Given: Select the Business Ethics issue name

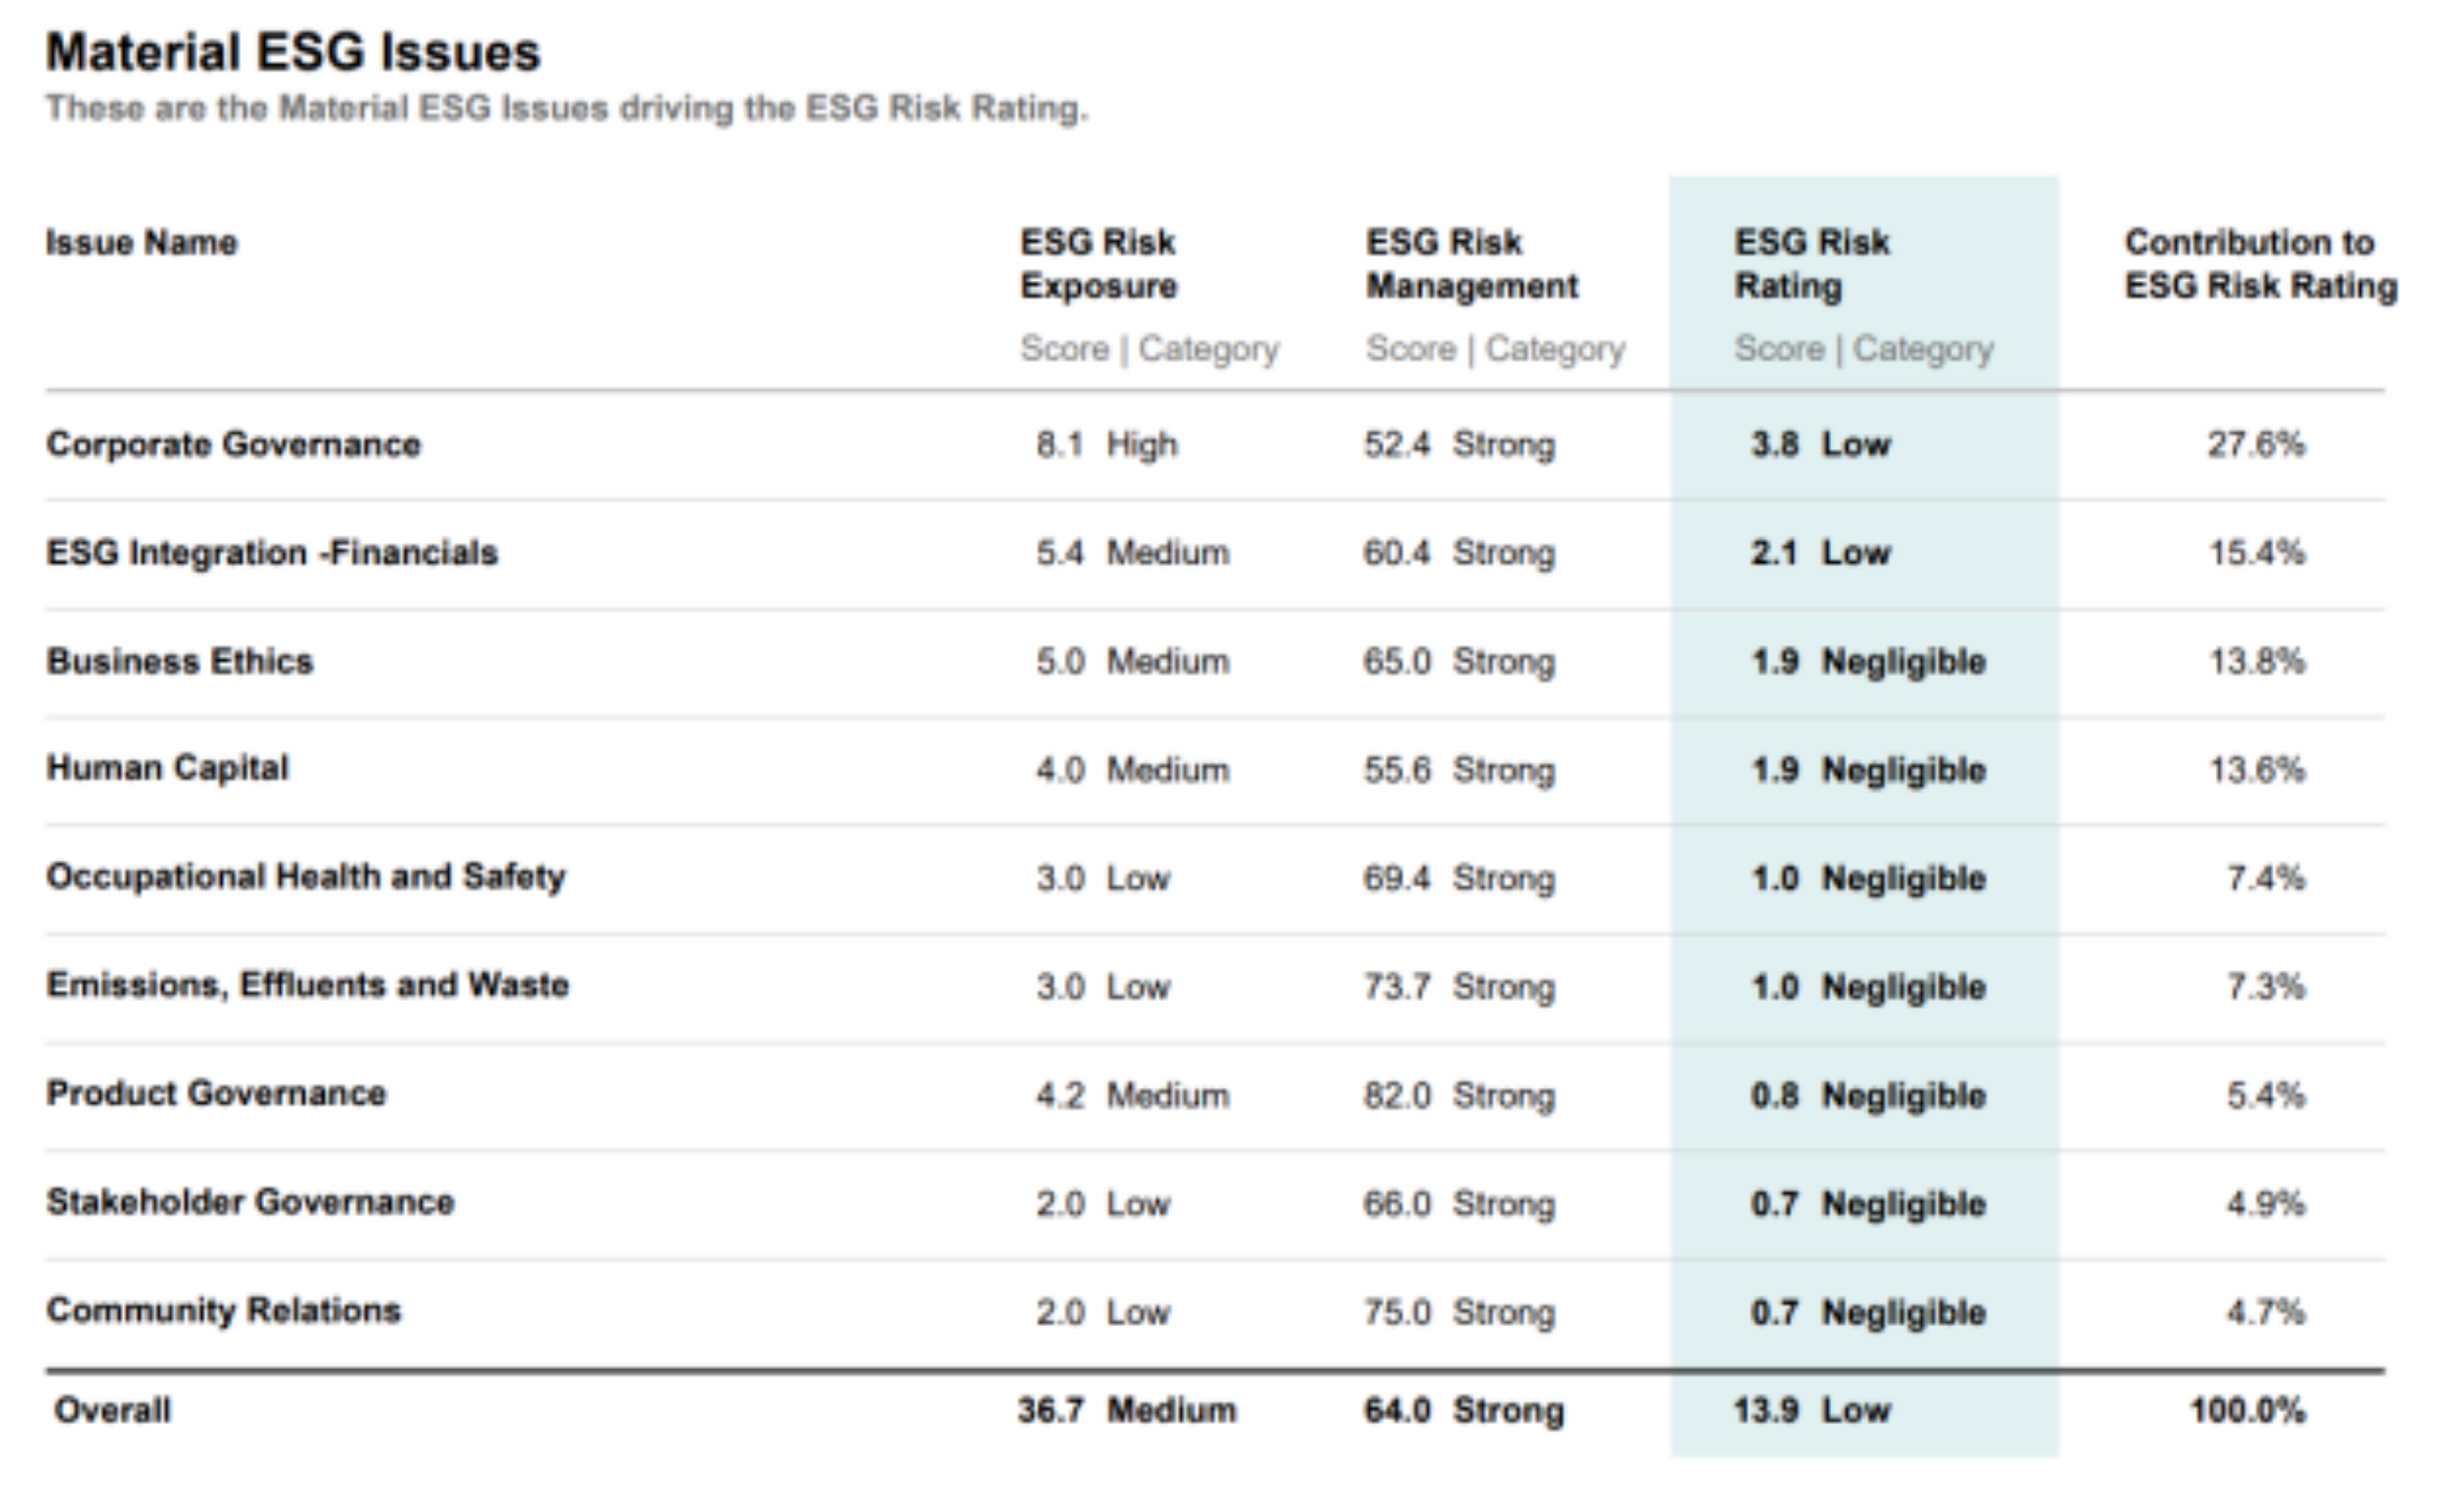Looking at the screenshot, I should click(x=180, y=661).
